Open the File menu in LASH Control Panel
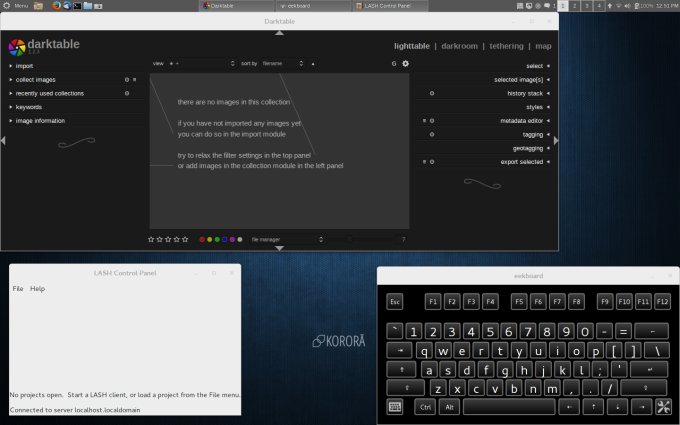 pos(18,288)
